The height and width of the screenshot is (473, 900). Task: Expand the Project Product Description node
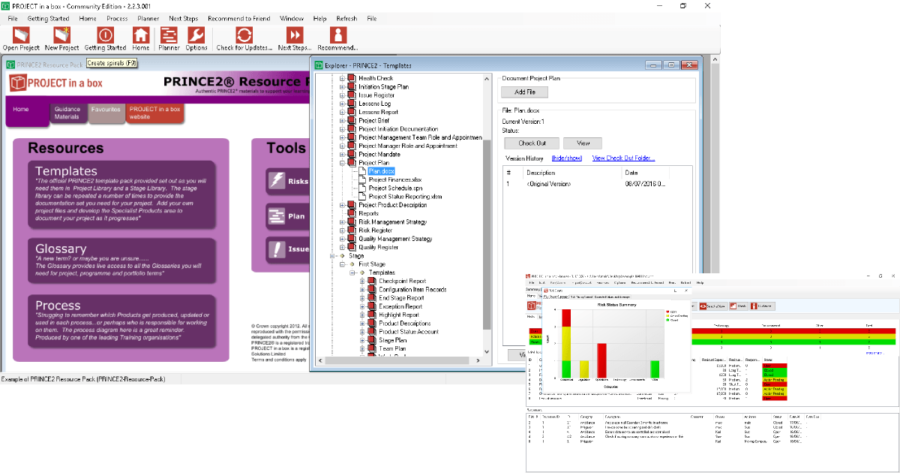[x=342, y=205]
